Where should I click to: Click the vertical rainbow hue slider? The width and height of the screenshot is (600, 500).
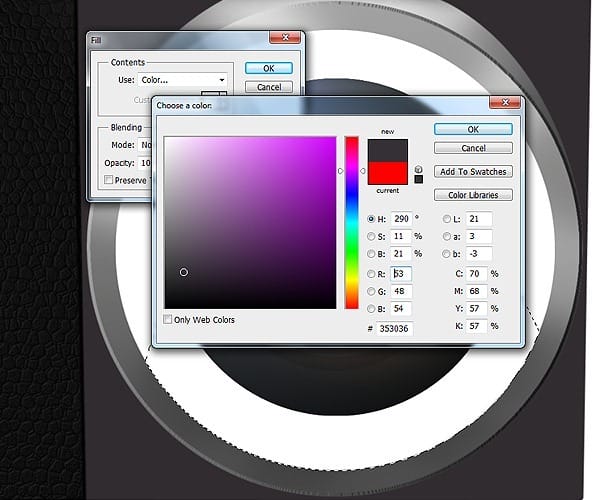(352, 222)
